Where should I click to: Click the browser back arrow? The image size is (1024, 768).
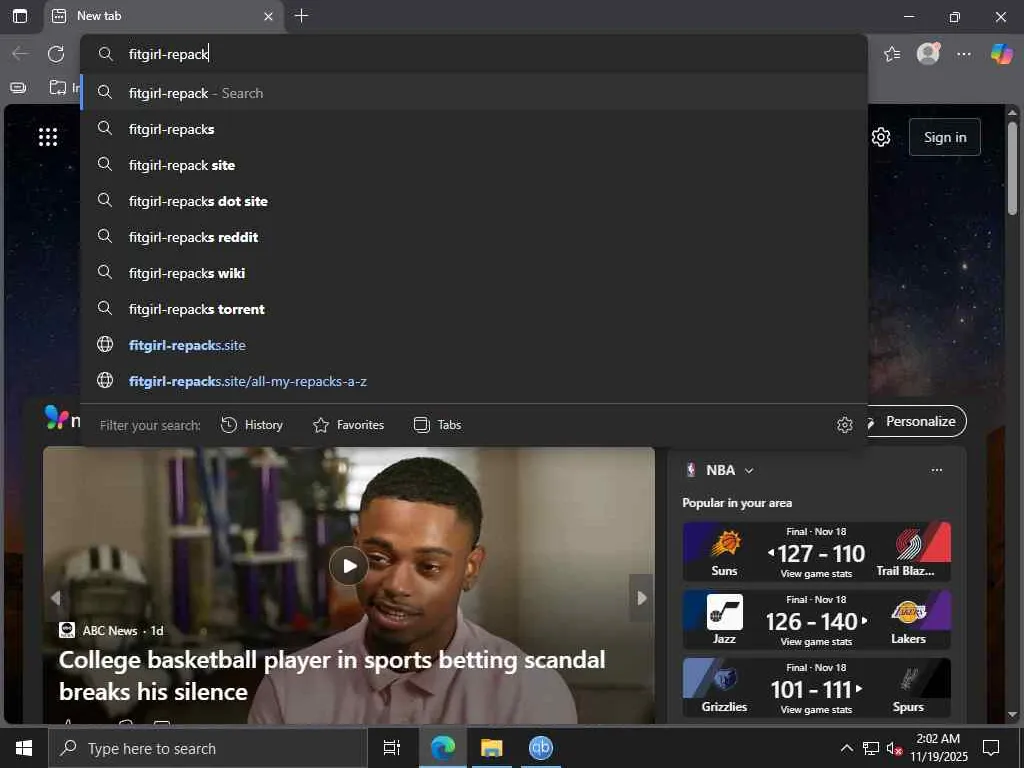pos(20,54)
